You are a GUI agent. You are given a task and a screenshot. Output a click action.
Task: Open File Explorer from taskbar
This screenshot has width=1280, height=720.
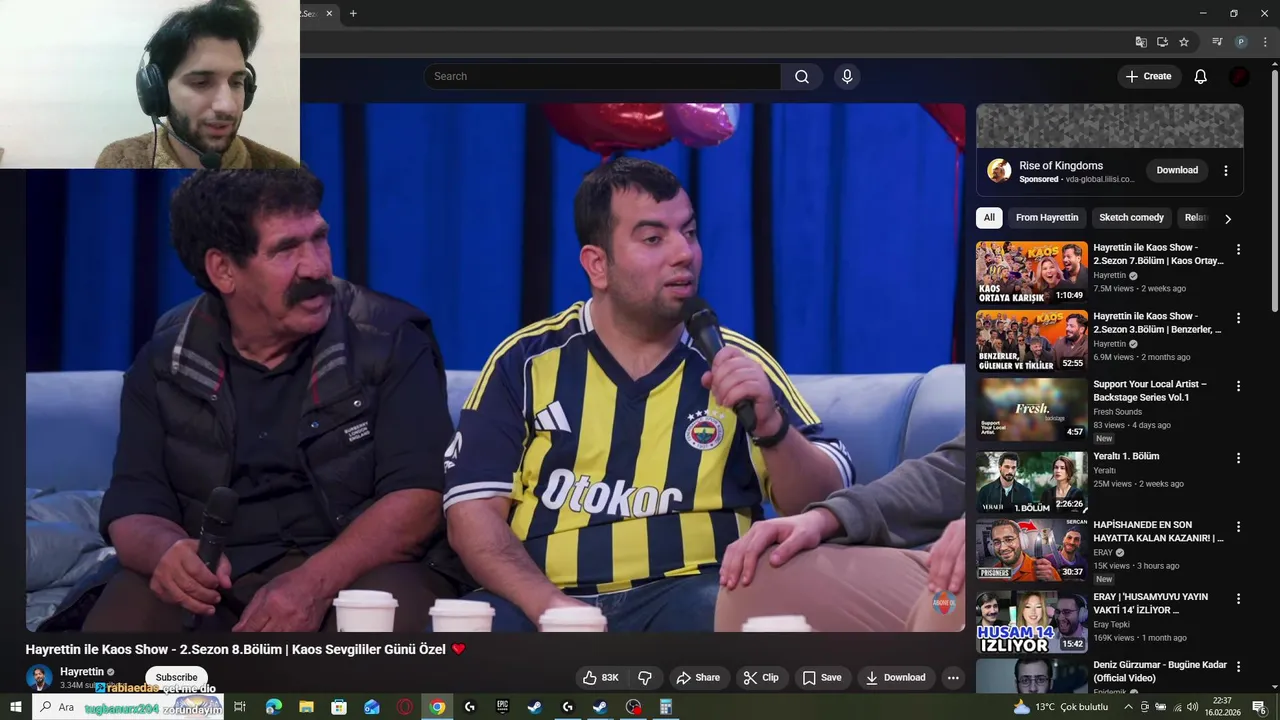click(306, 707)
